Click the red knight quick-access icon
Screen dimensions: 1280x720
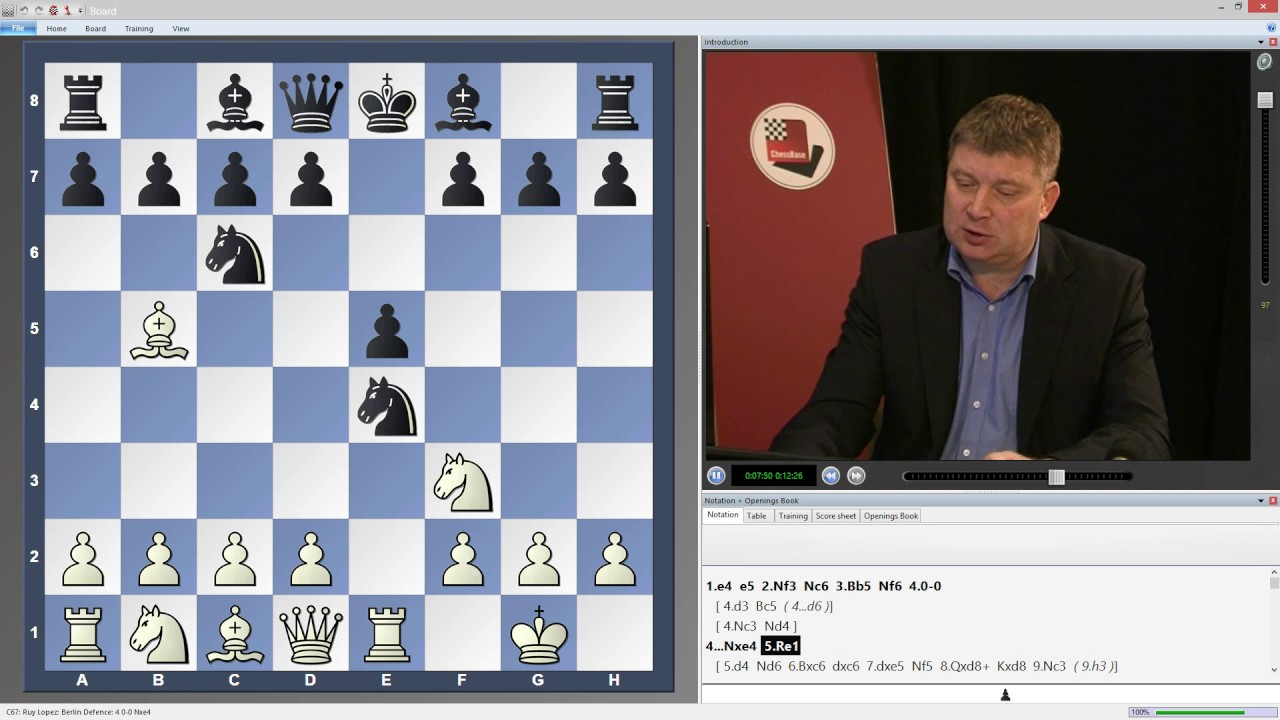click(x=67, y=10)
